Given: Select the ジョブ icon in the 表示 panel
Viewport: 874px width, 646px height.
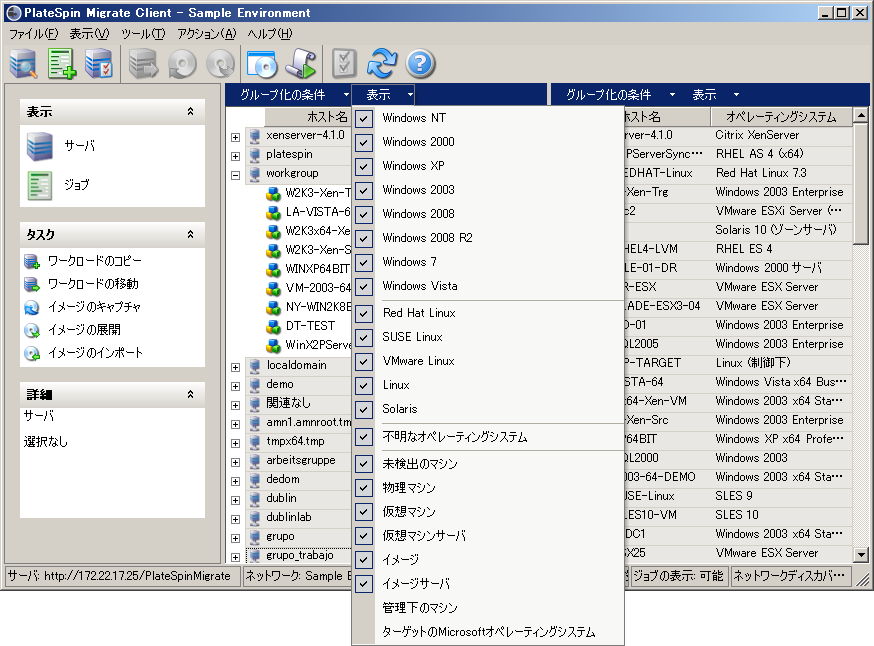Looking at the screenshot, I should (x=40, y=185).
